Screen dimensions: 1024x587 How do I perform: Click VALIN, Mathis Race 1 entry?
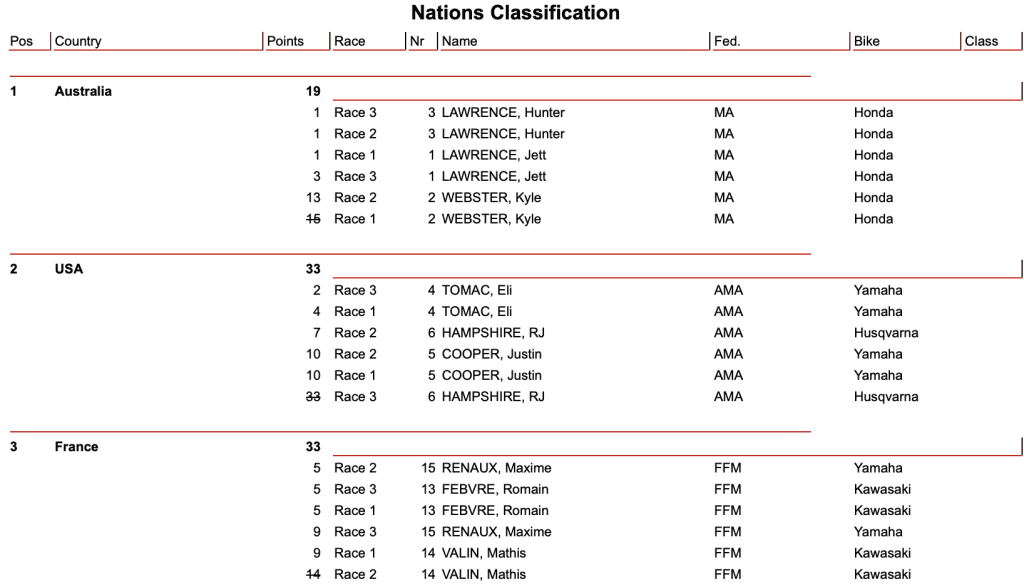(484, 553)
